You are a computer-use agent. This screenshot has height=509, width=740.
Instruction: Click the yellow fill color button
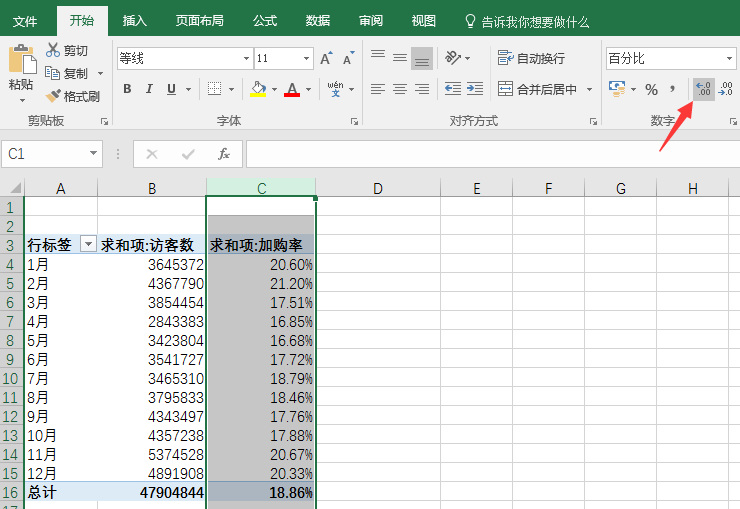coord(258,89)
